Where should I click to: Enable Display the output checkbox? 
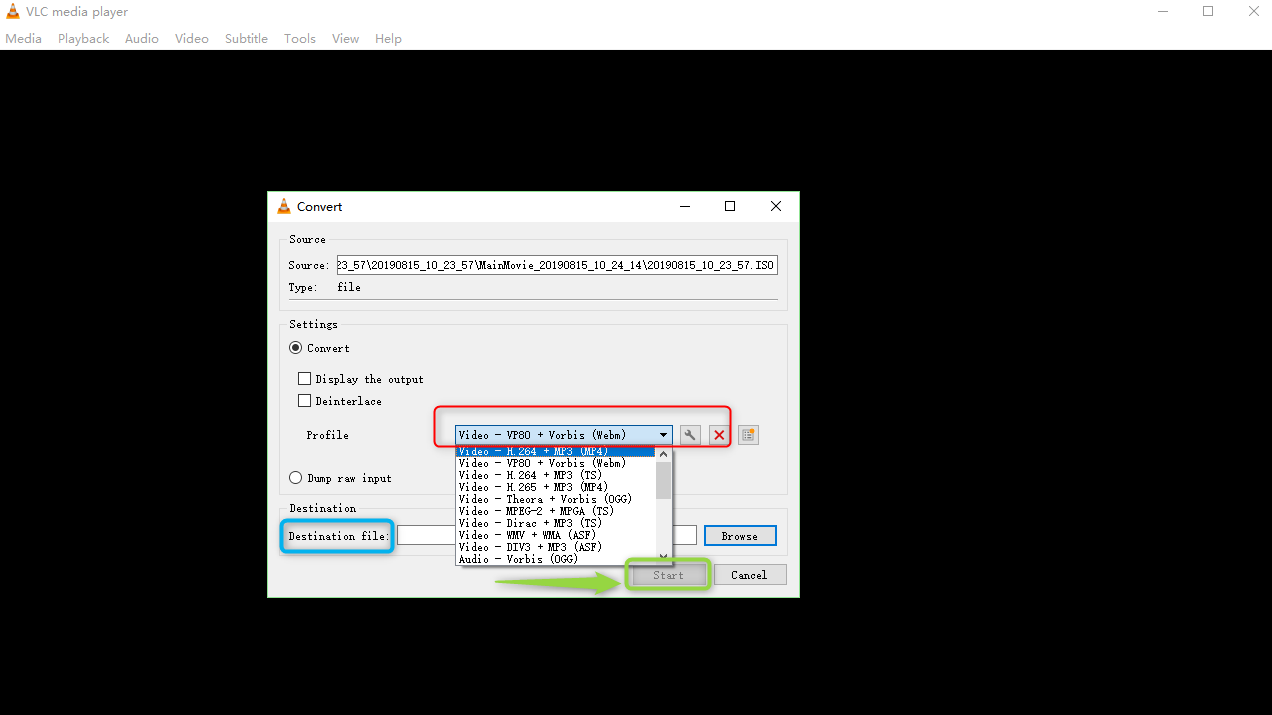(x=305, y=379)
